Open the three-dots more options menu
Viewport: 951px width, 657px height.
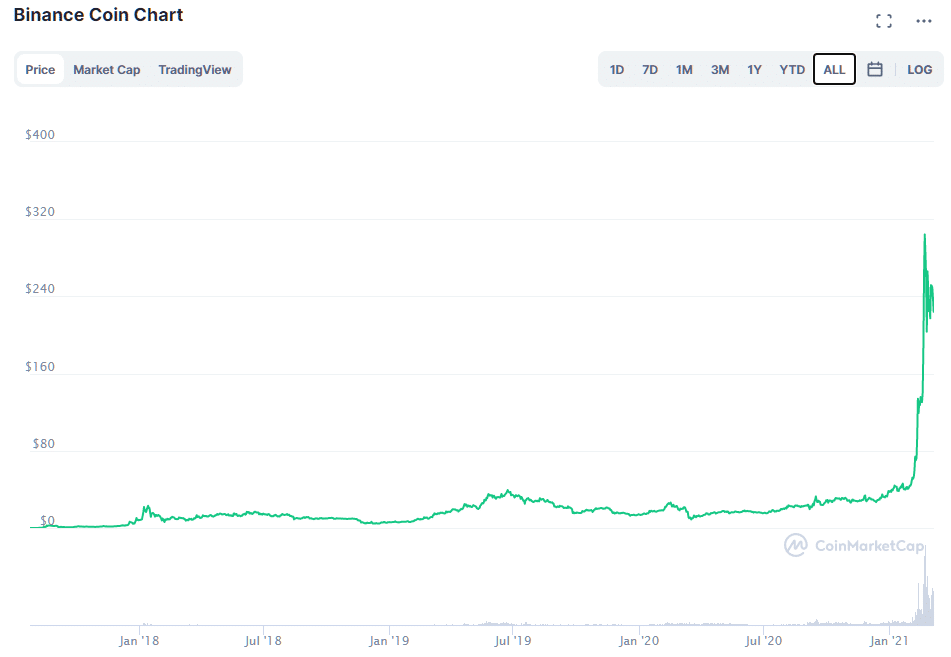coord(923,21)
